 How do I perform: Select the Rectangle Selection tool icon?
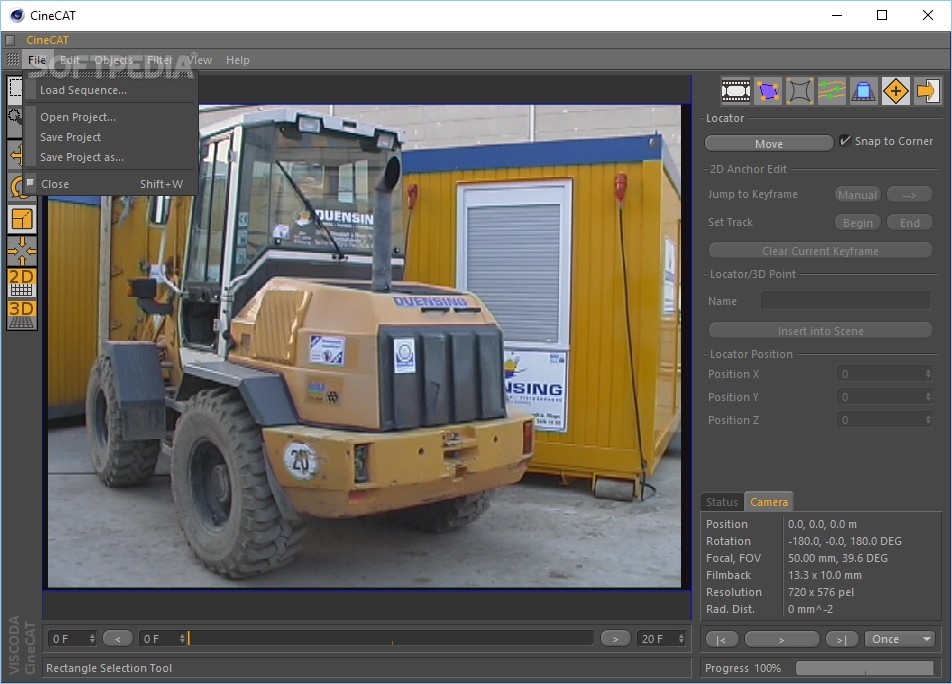pos(15,90)
